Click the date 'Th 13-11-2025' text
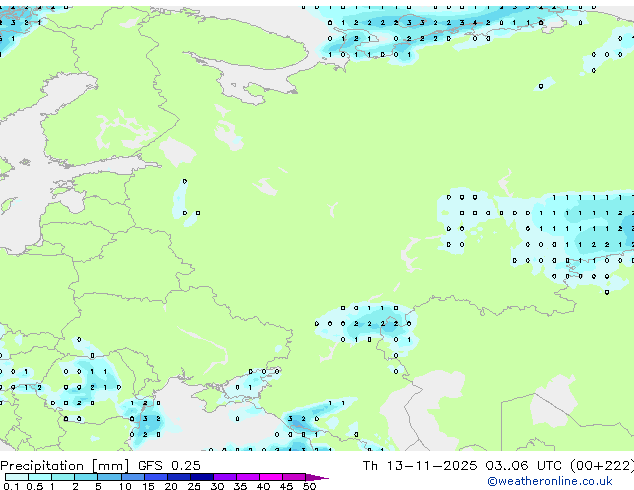Image resolution: width=634 pixels, height=490 pixels. coord(420,466)
